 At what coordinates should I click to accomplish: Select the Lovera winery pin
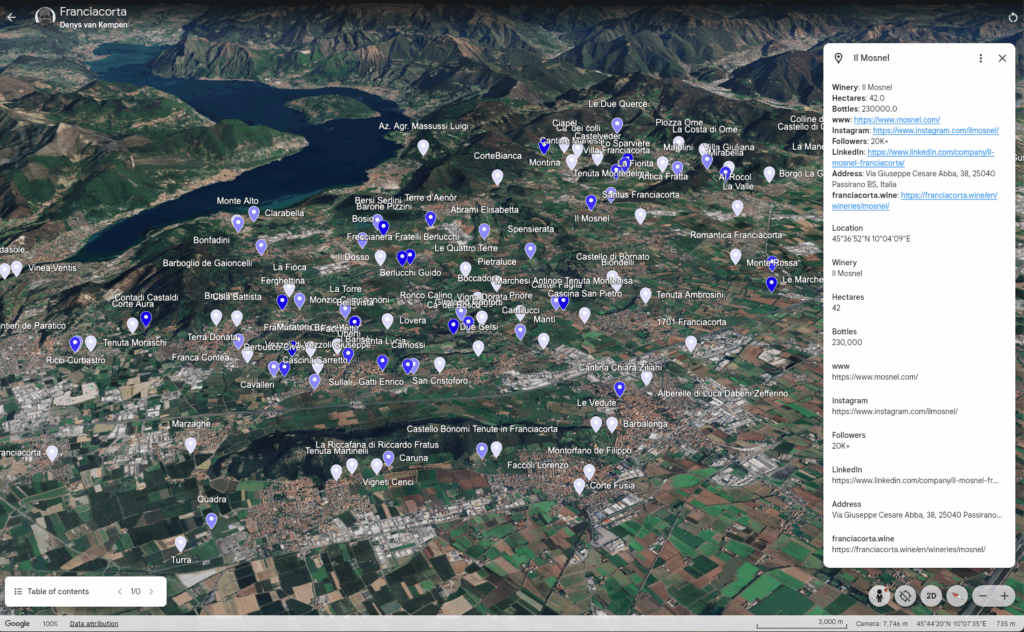pos(387,321)
